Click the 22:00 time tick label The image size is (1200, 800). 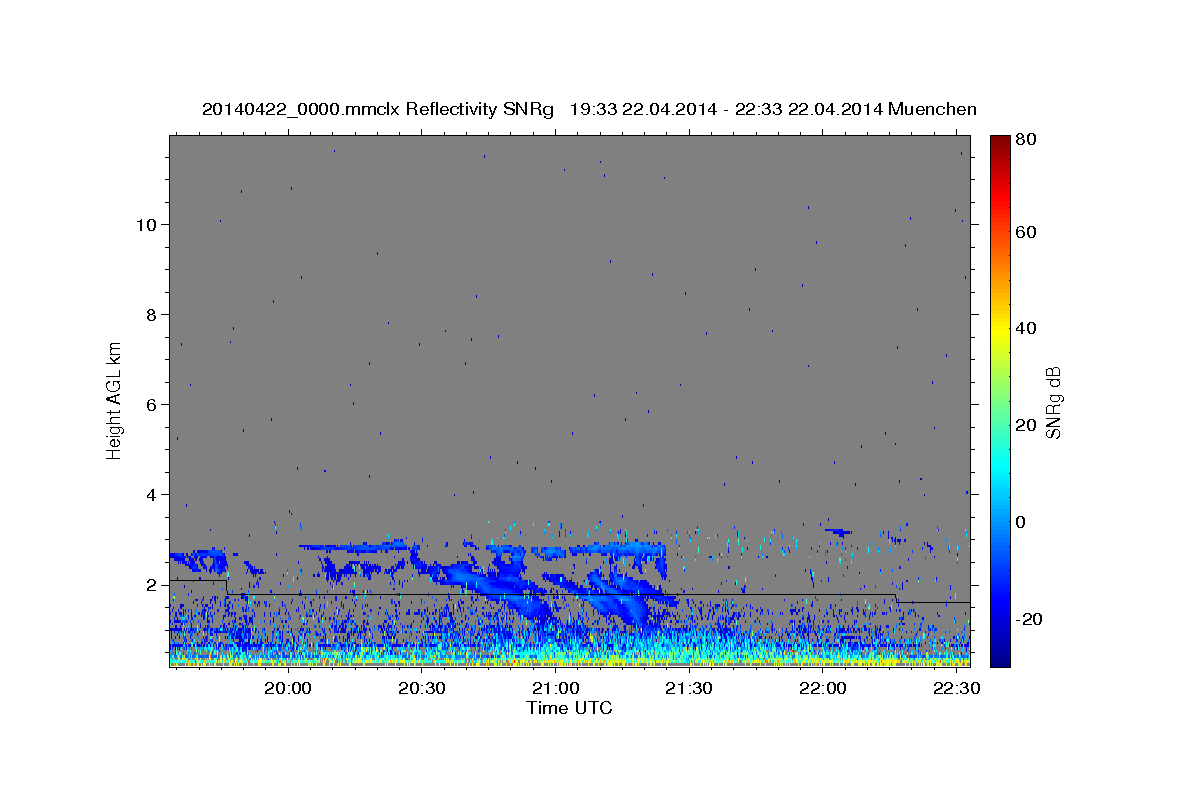pyautogui.click(x=823, y=689)
